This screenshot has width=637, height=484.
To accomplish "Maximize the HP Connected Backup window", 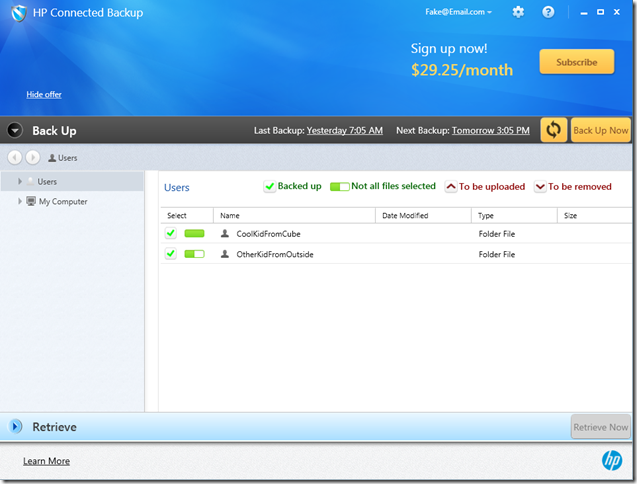I will (x=600, y=12).
